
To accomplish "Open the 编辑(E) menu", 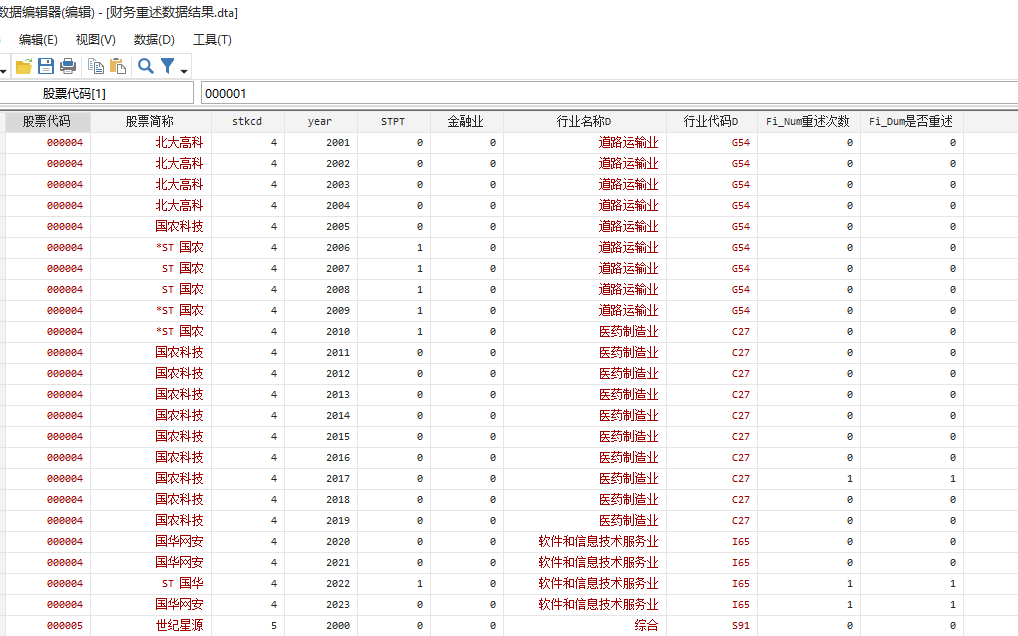I will click(x=38, y=40).
